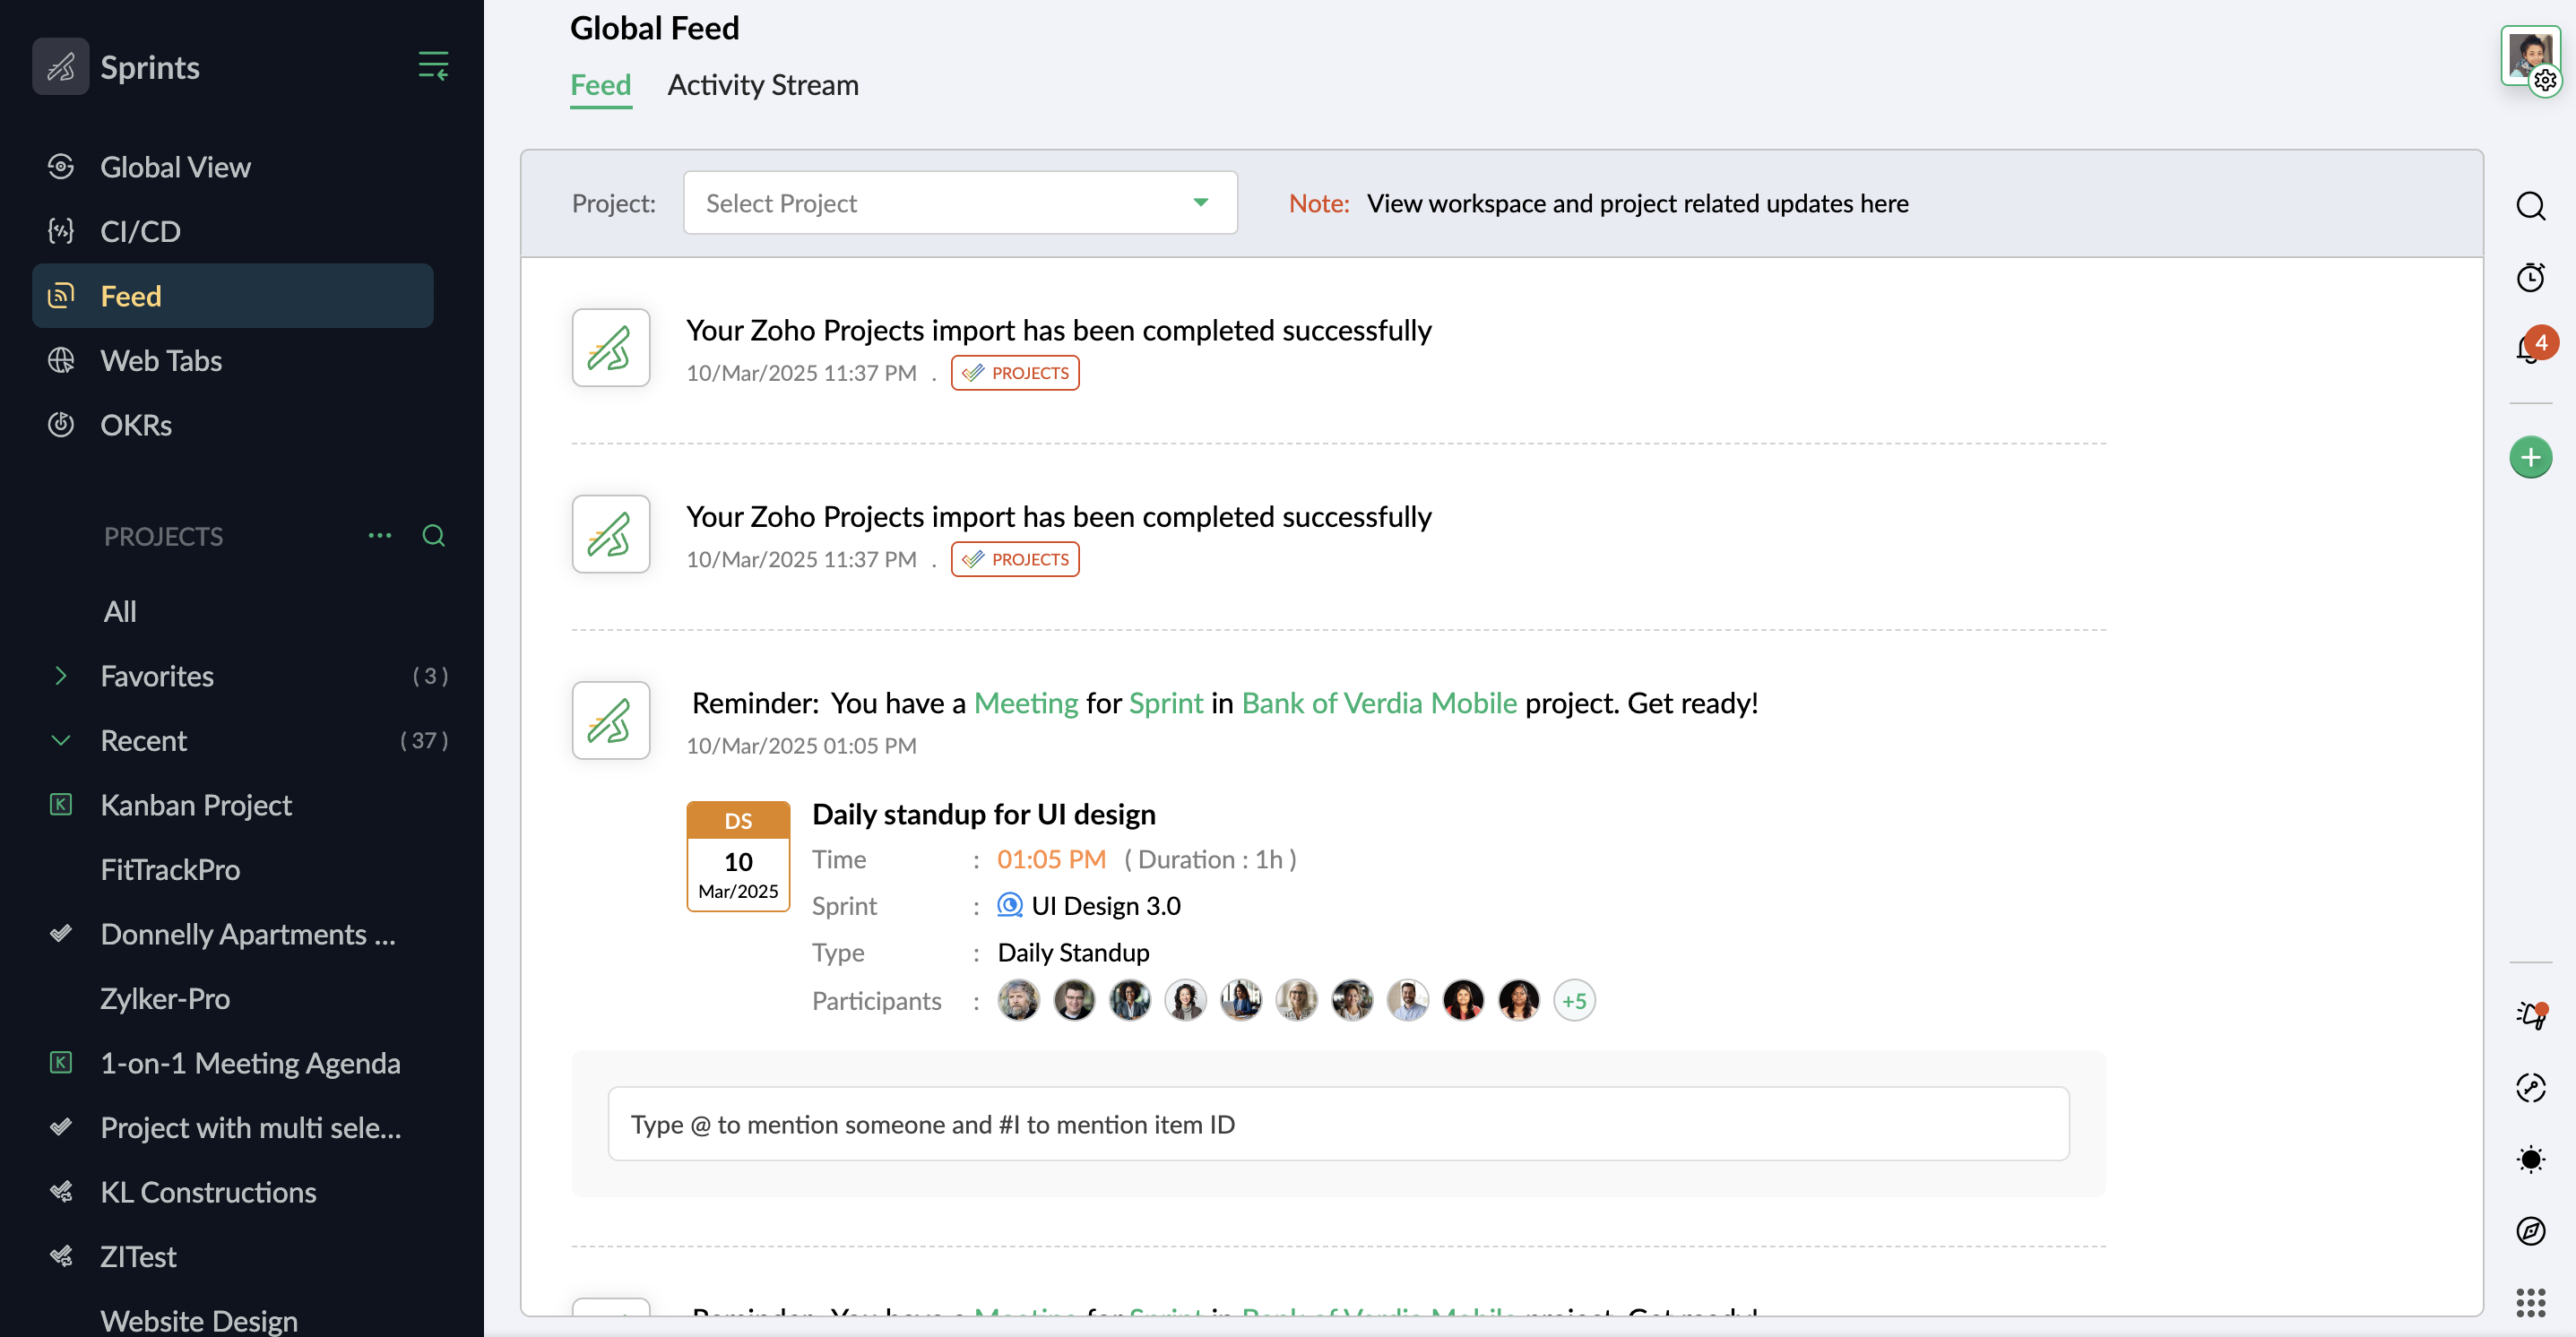Click the comment mention input field

pos(1338,1124)
